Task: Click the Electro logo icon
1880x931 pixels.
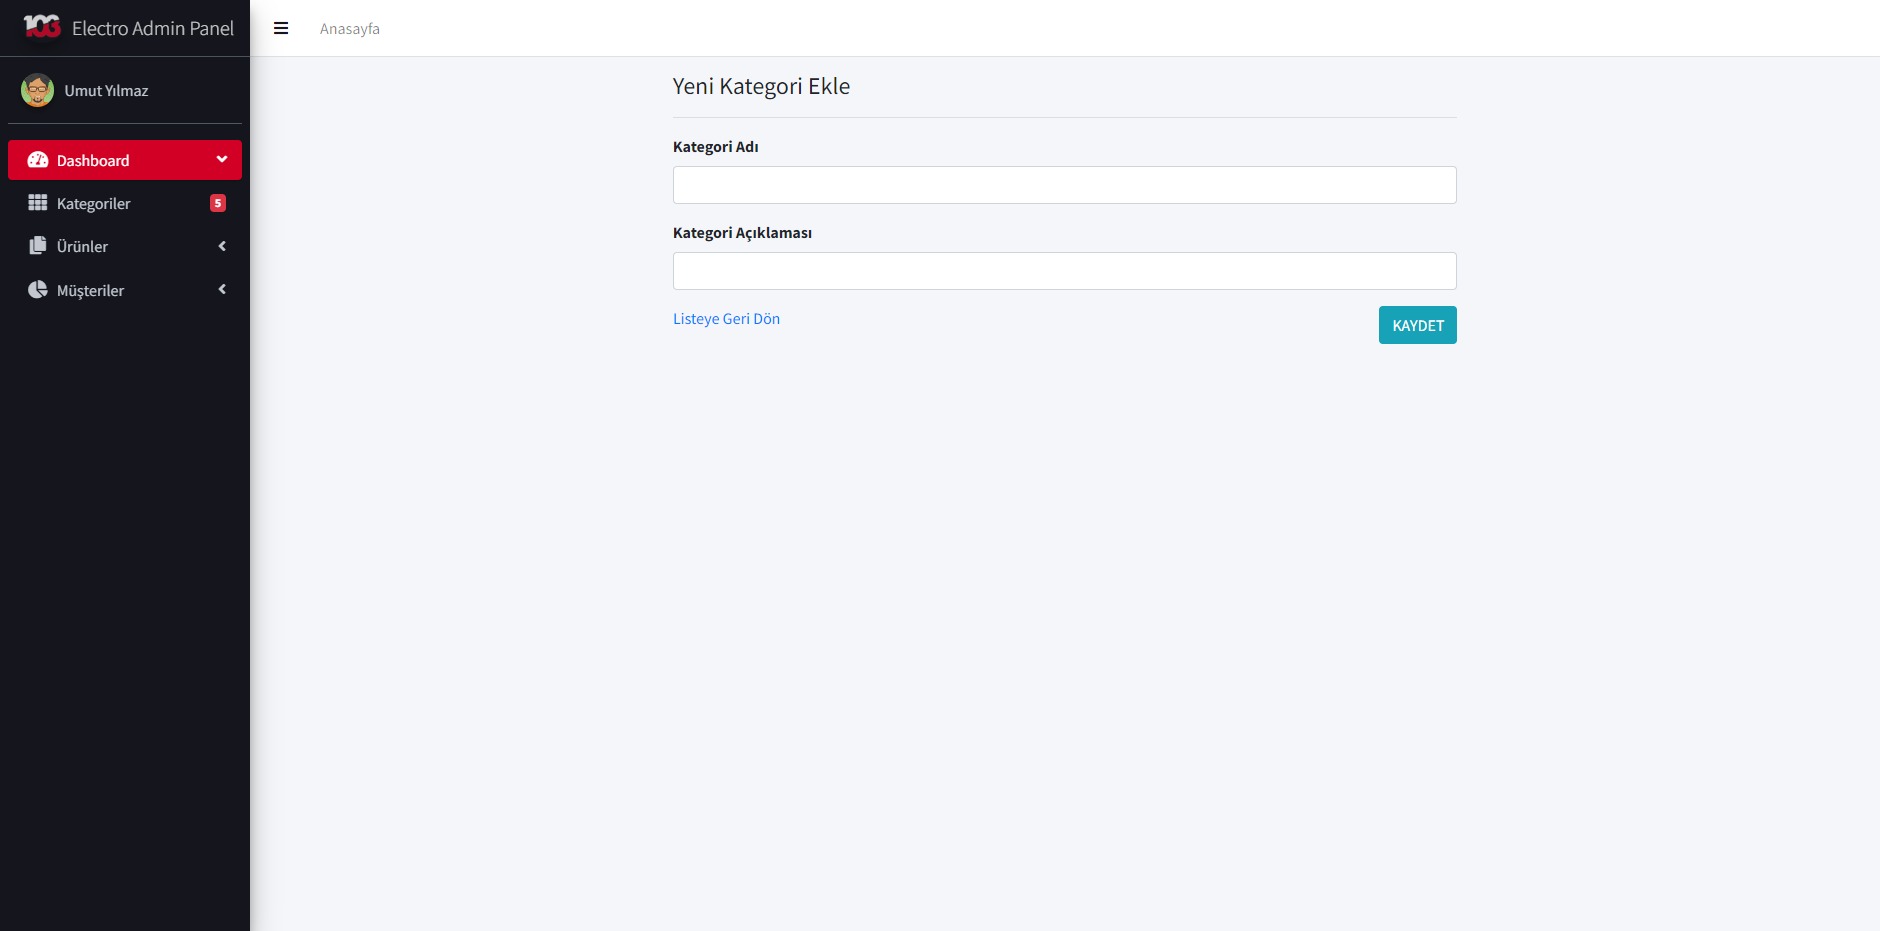Action: pyautogui.click(x=42, y=27)
